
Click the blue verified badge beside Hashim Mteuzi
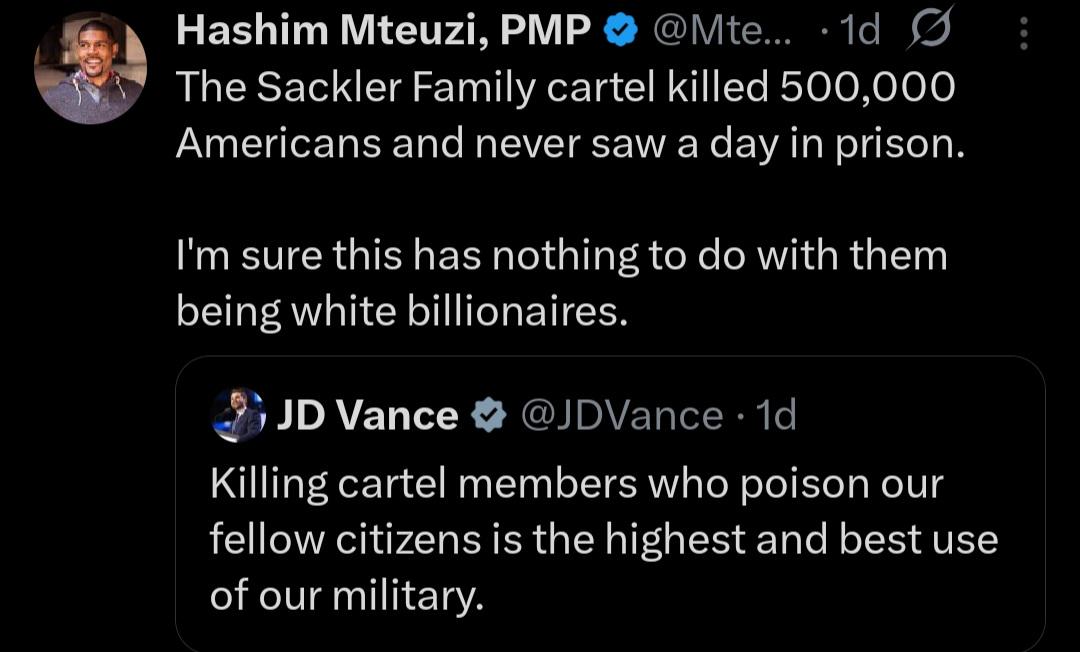coord(622,32)
